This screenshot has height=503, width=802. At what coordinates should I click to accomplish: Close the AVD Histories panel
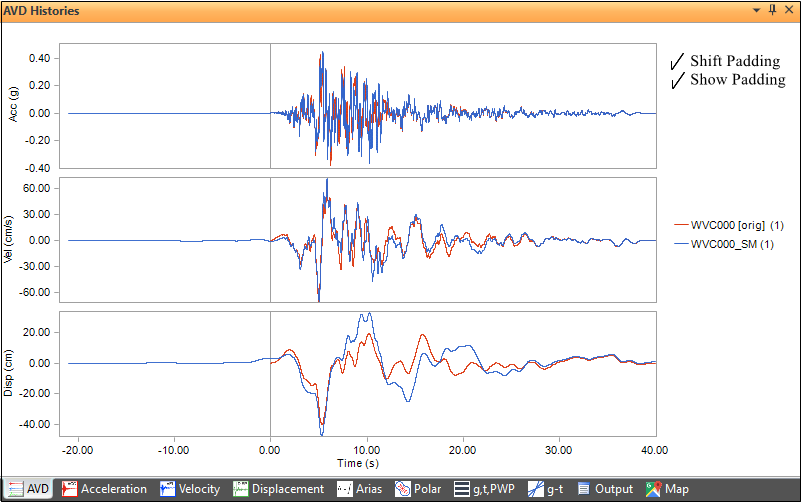788,10
